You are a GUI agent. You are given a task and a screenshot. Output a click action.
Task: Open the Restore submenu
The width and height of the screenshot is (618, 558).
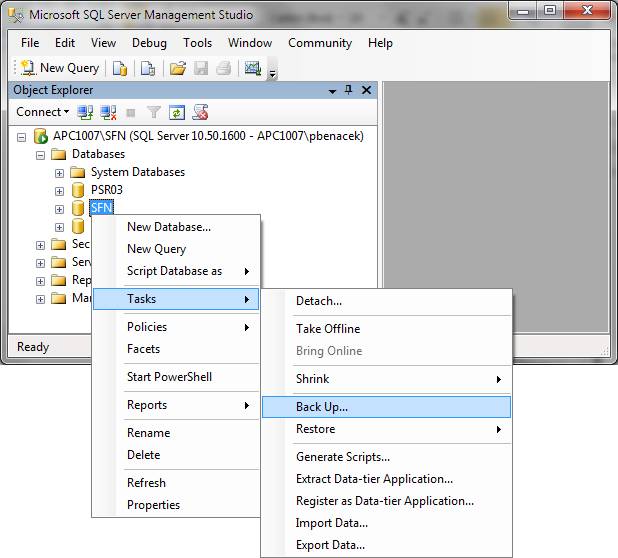point(386,429)
